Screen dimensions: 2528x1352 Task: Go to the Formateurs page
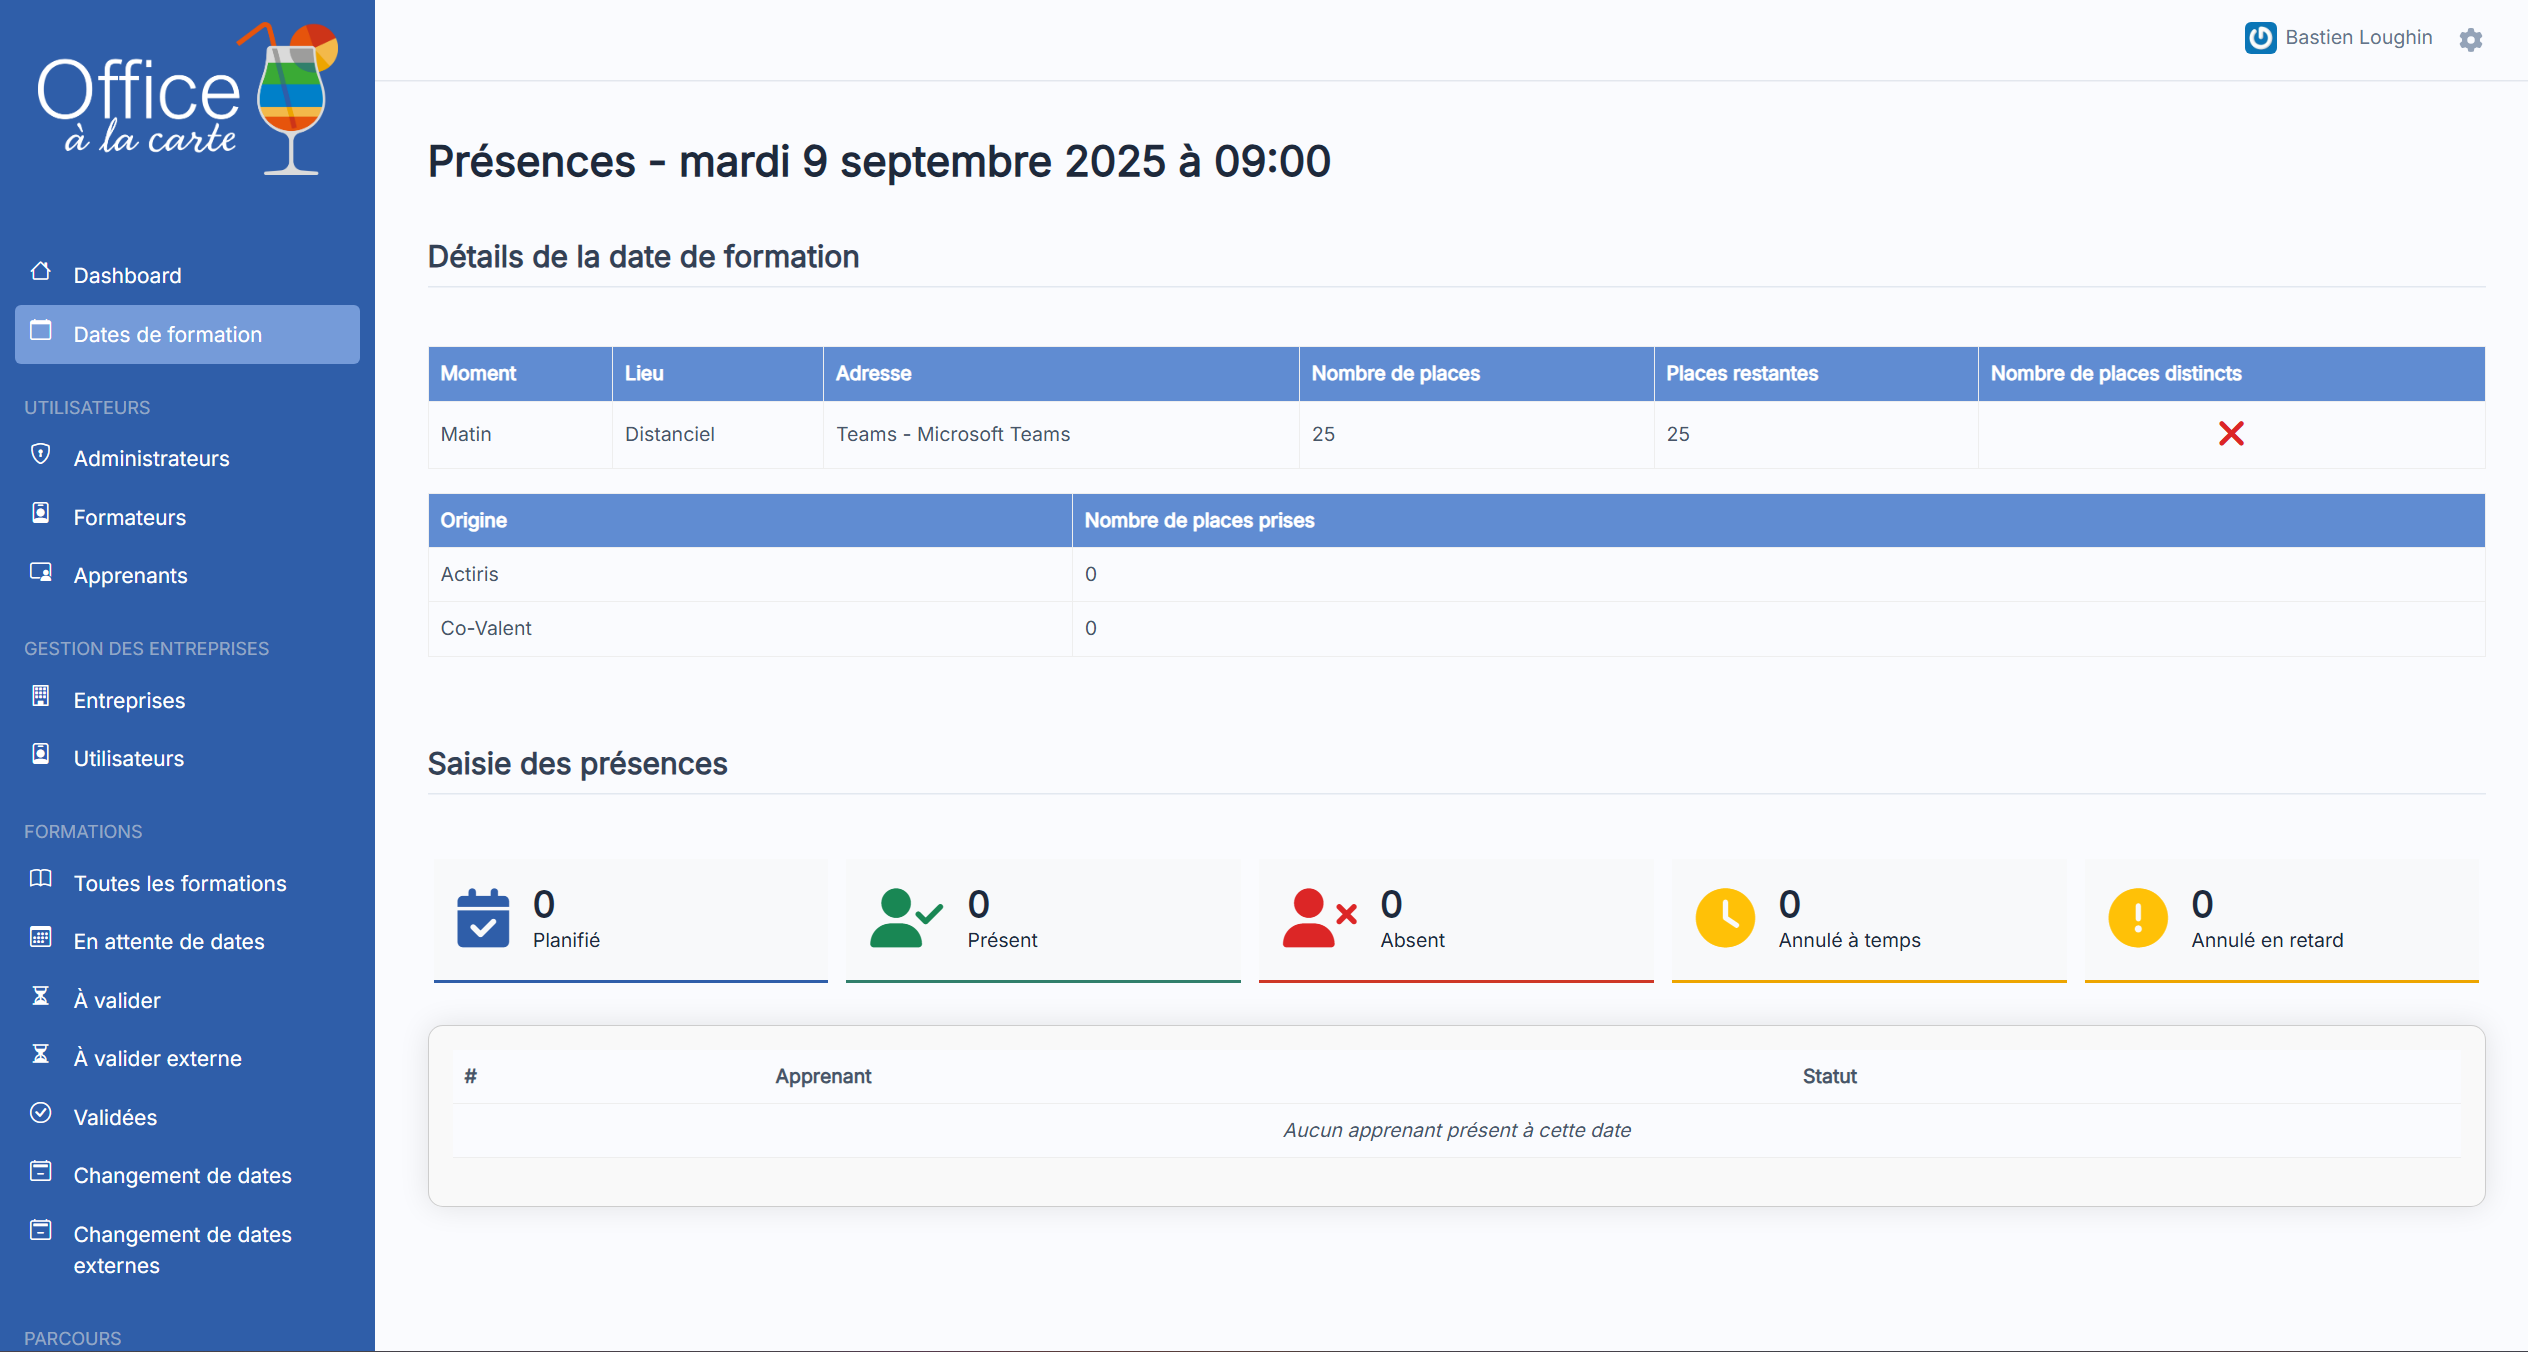pos(130,518)
